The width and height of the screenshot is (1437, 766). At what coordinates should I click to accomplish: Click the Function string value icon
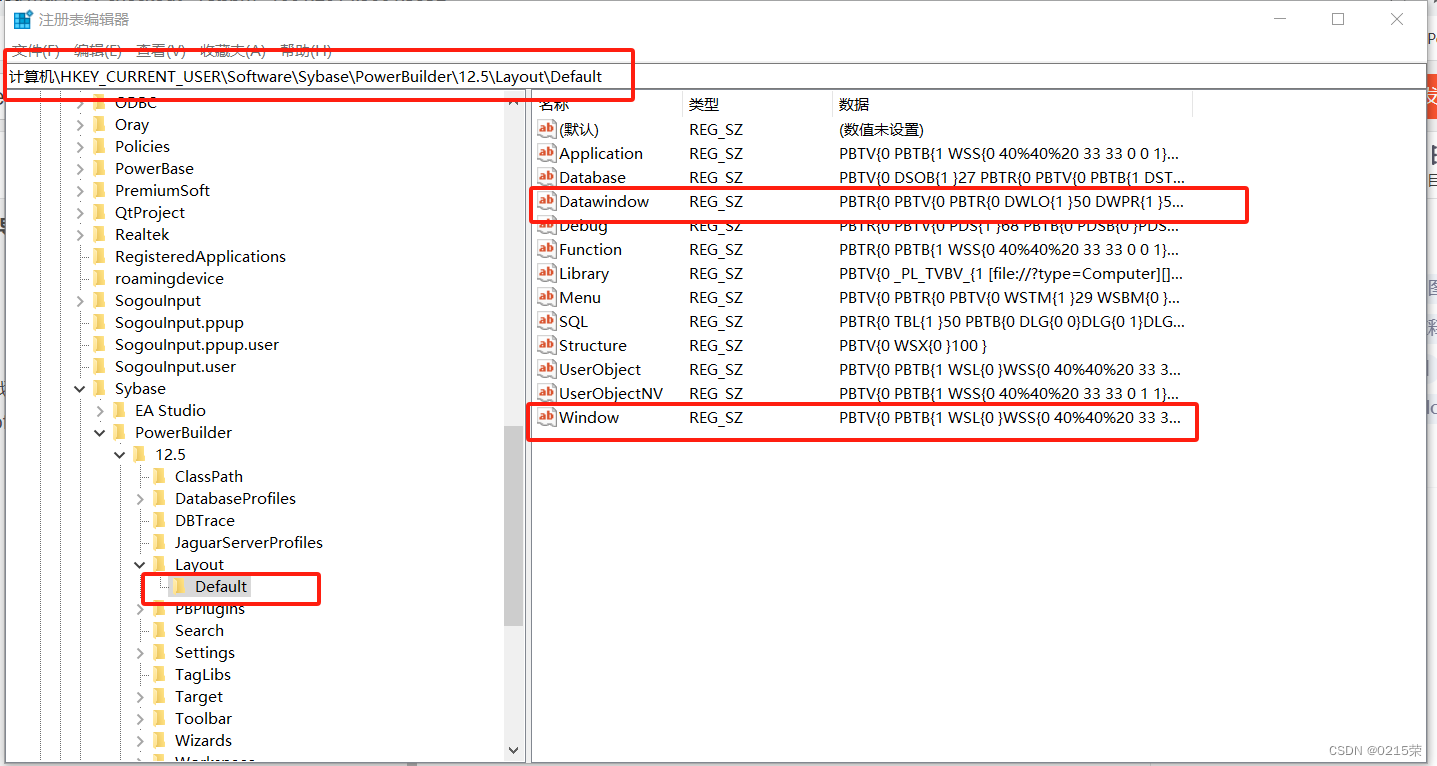[546, 249]
